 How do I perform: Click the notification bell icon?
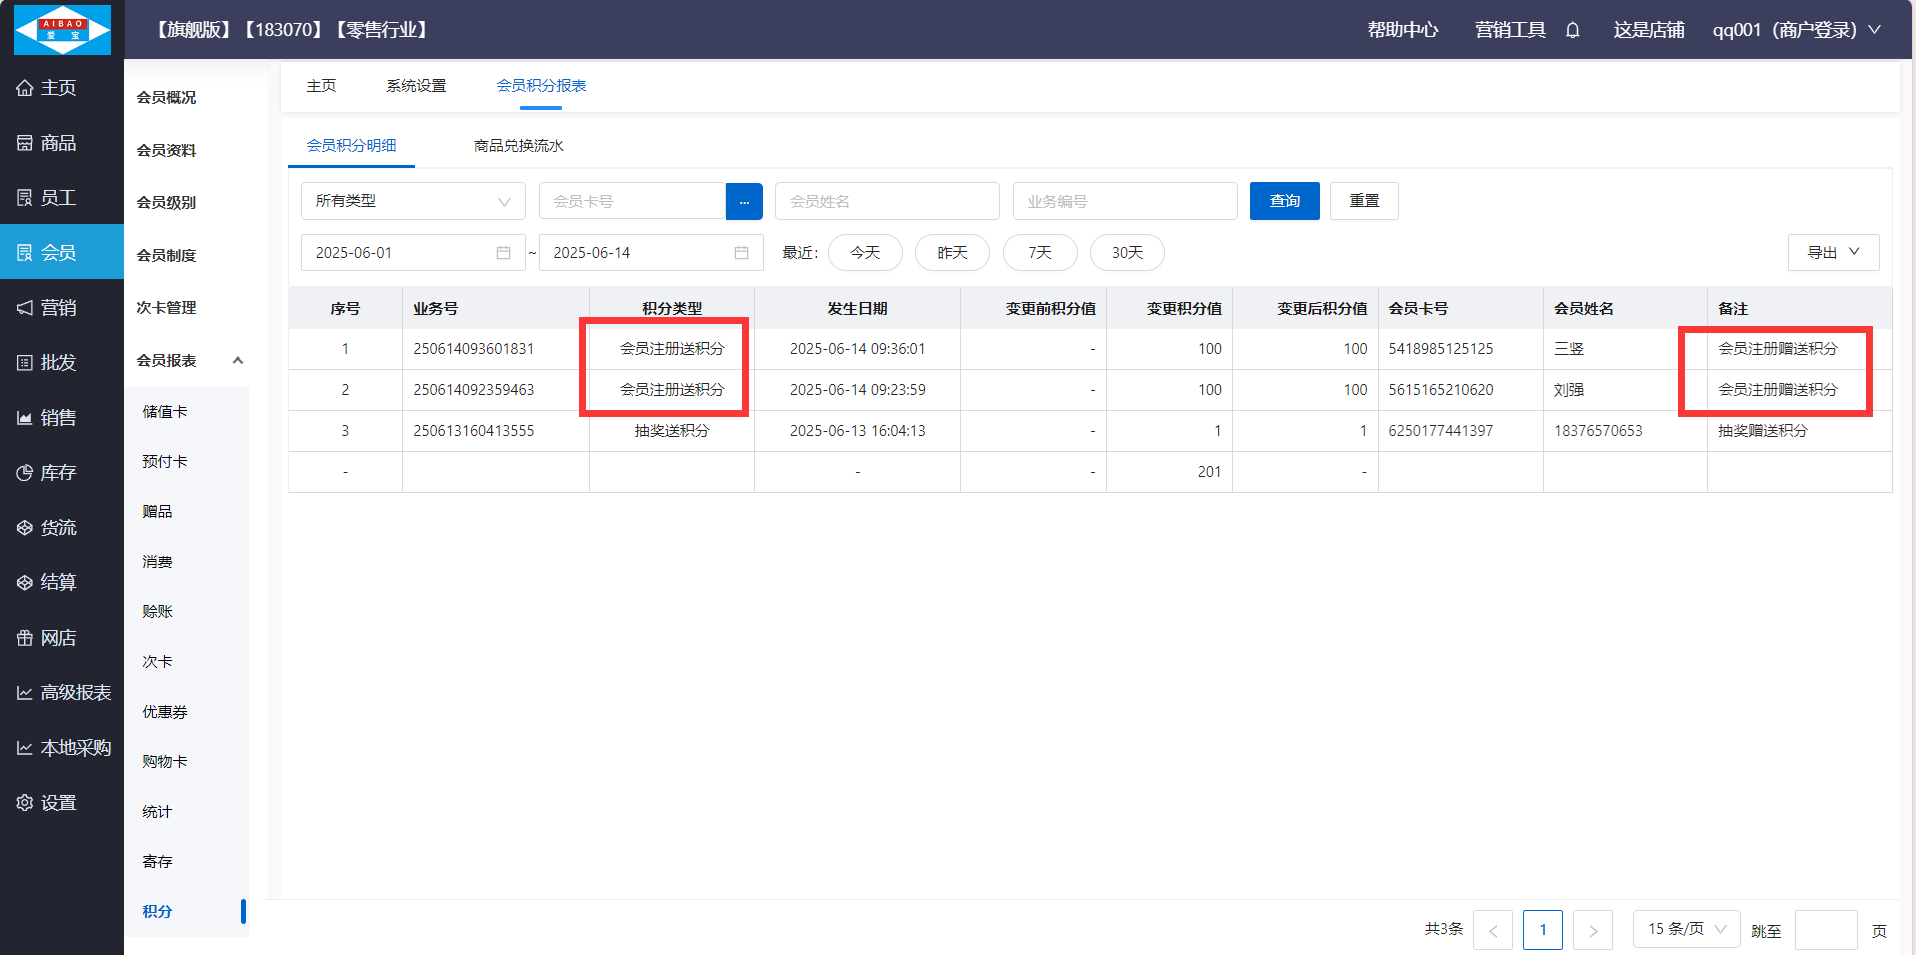(x=1572, y=30)
